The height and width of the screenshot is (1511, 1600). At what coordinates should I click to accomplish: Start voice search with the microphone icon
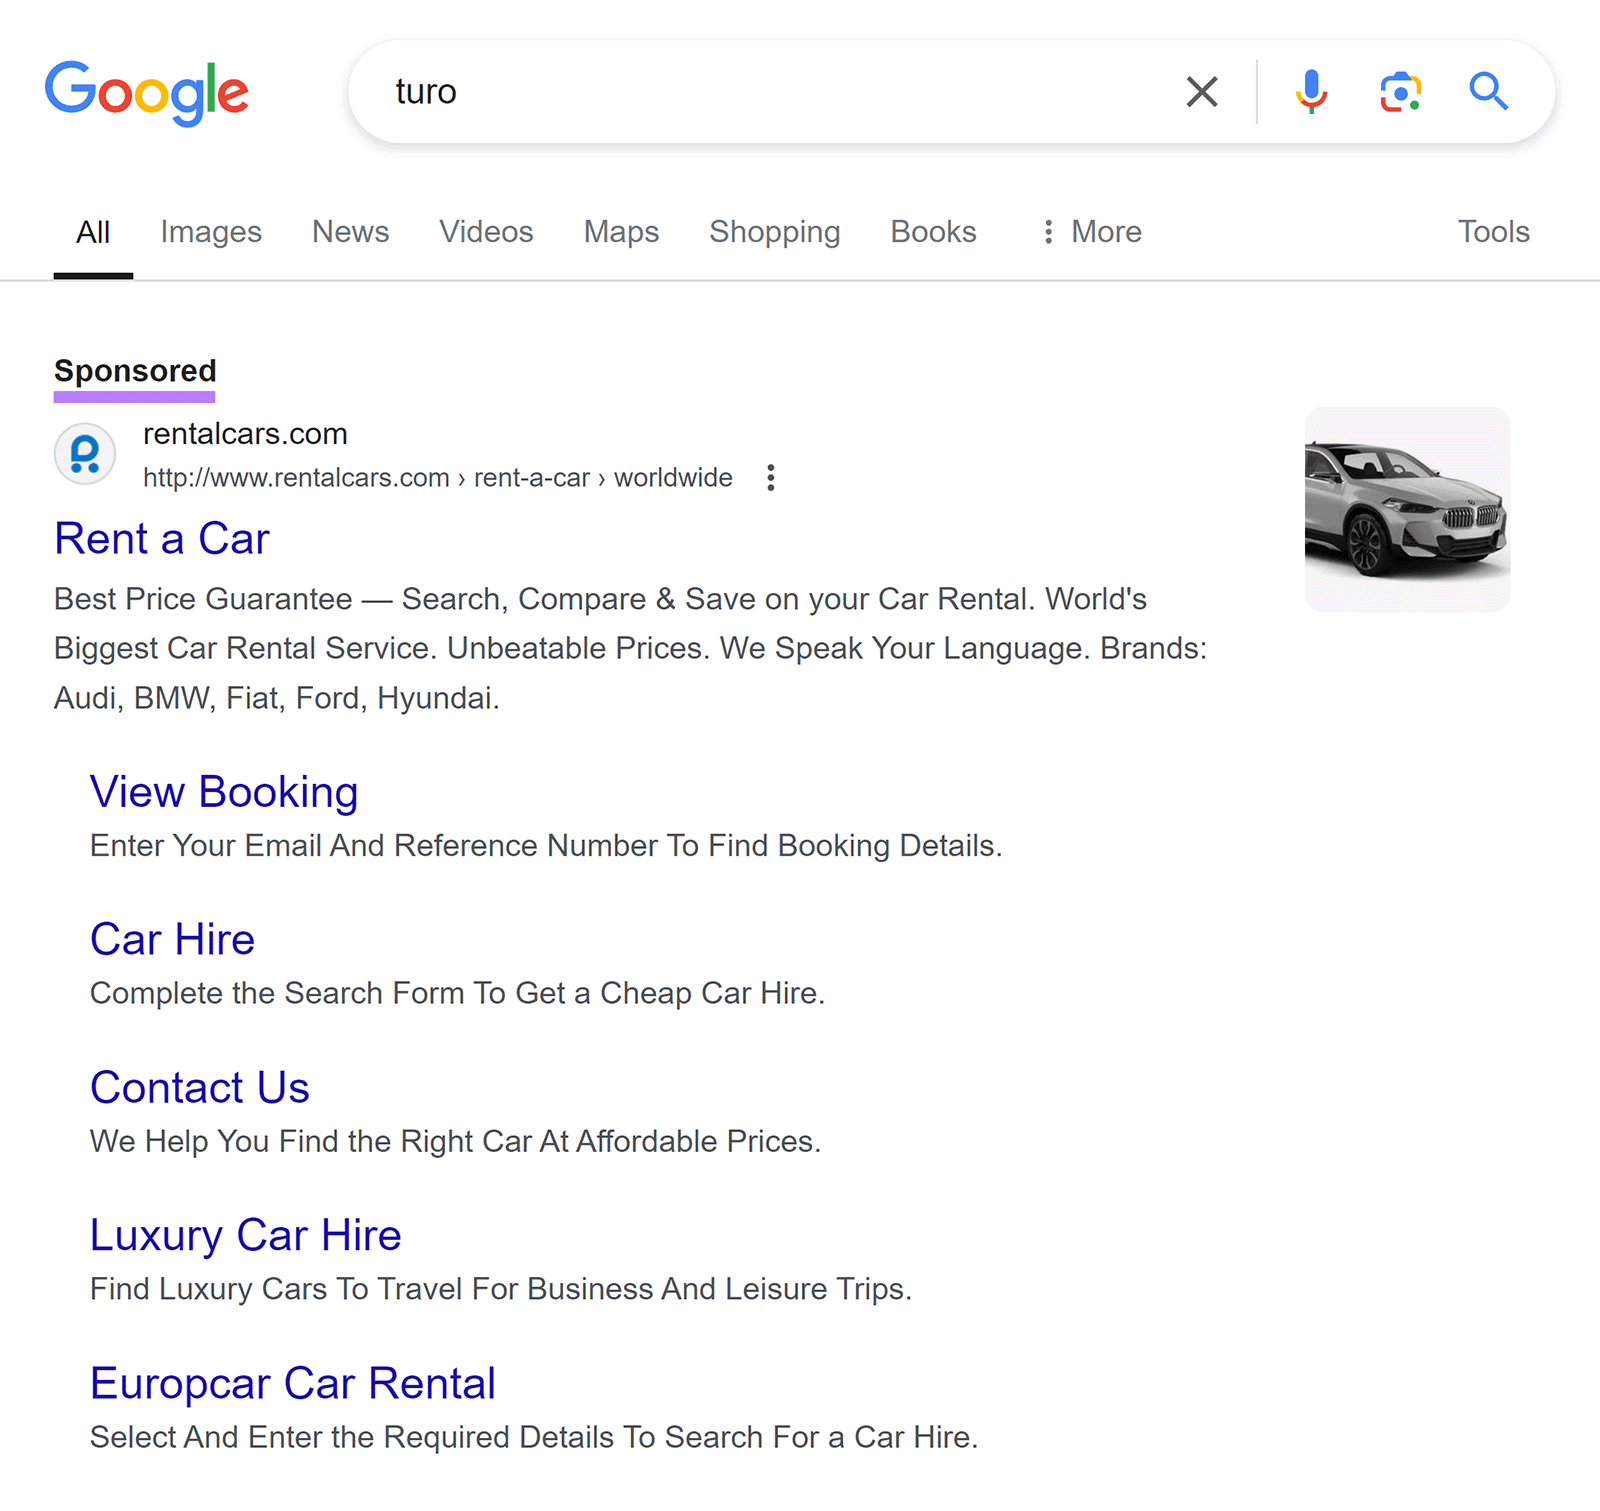(x=1311, y=92)
